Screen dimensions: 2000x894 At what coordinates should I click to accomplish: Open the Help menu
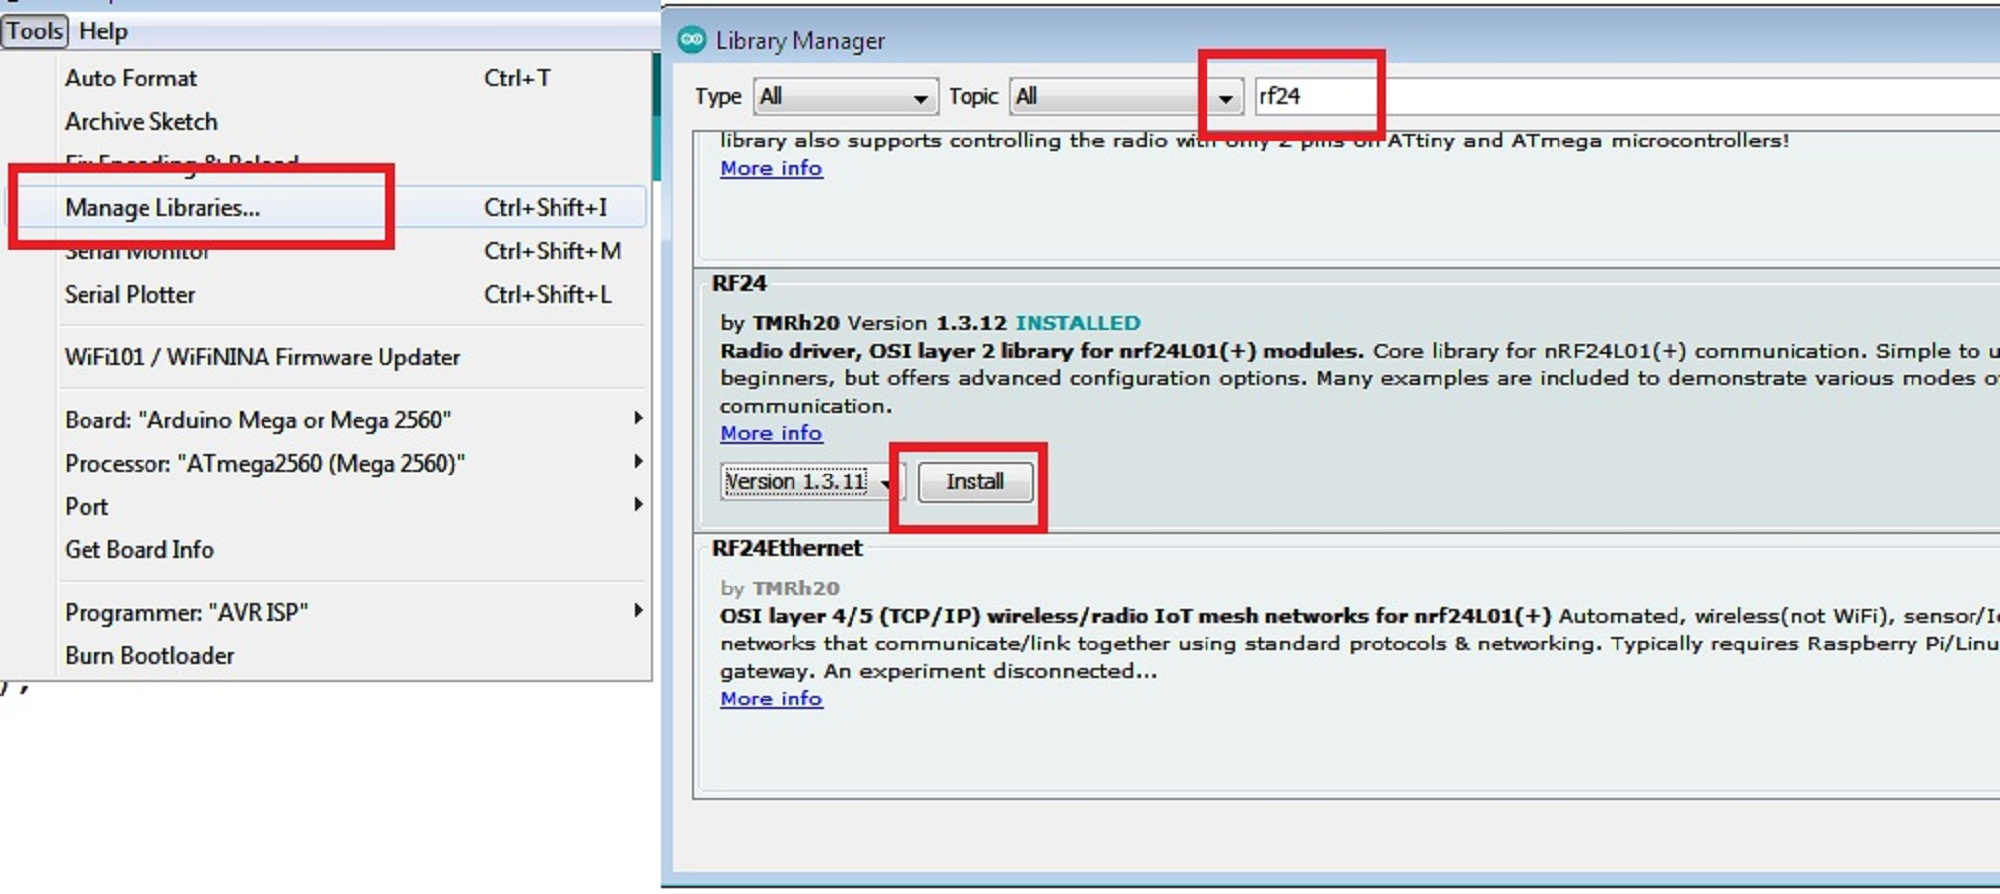[x=103, y=31]
